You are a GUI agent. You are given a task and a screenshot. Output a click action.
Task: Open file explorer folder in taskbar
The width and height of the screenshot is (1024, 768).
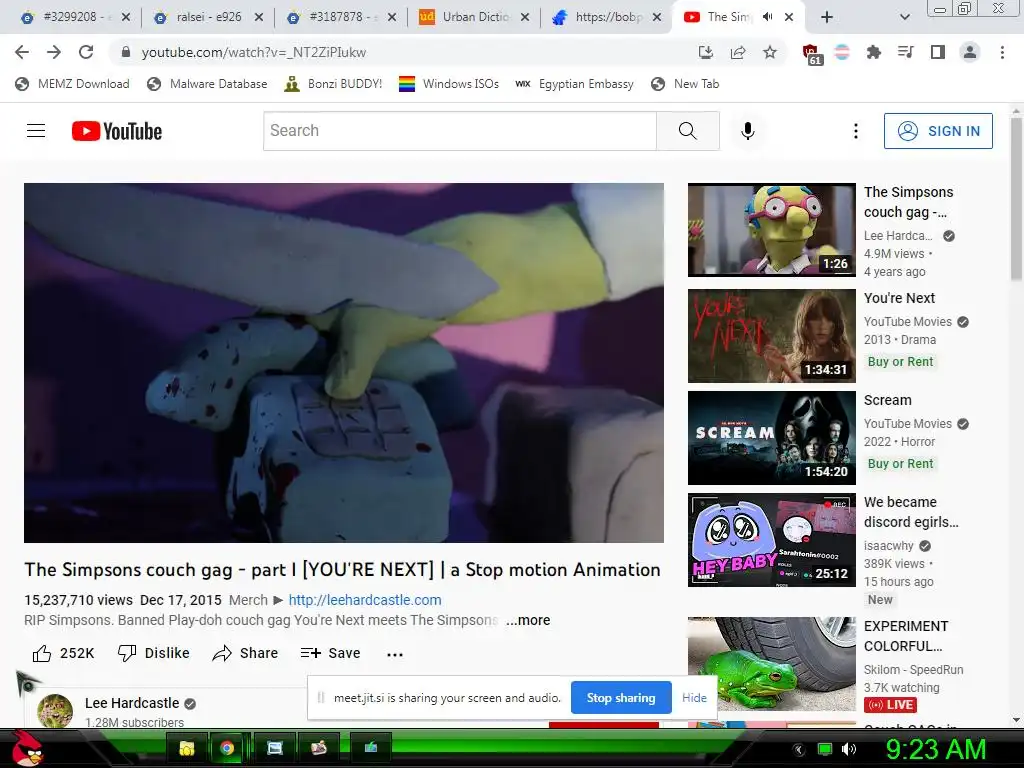click(187, 748)
